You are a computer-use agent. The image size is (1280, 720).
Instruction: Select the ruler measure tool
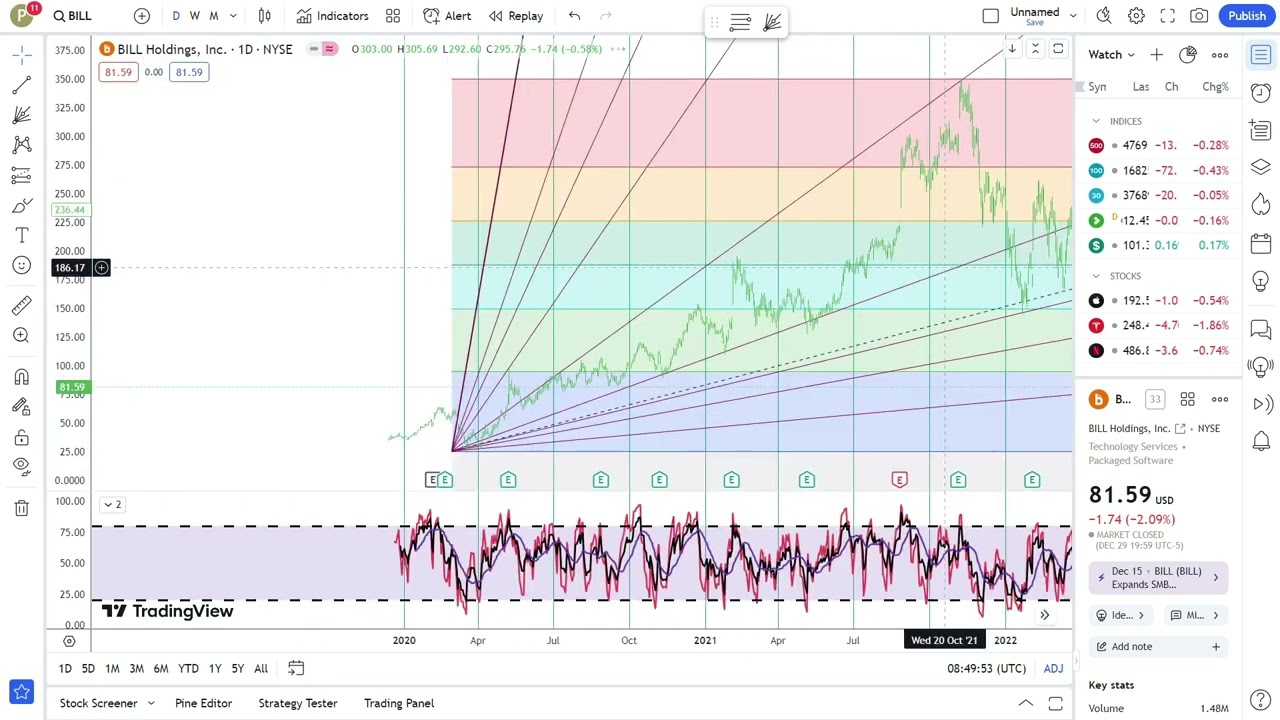click(21, 306)
